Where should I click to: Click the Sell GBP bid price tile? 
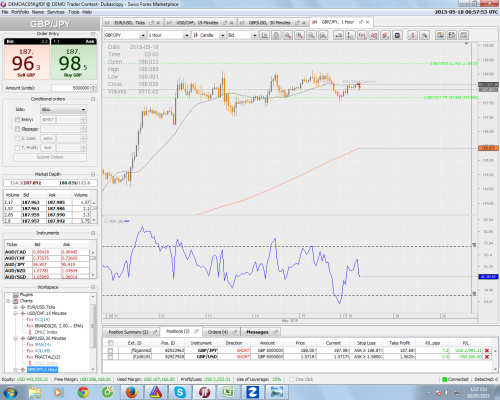27,59
